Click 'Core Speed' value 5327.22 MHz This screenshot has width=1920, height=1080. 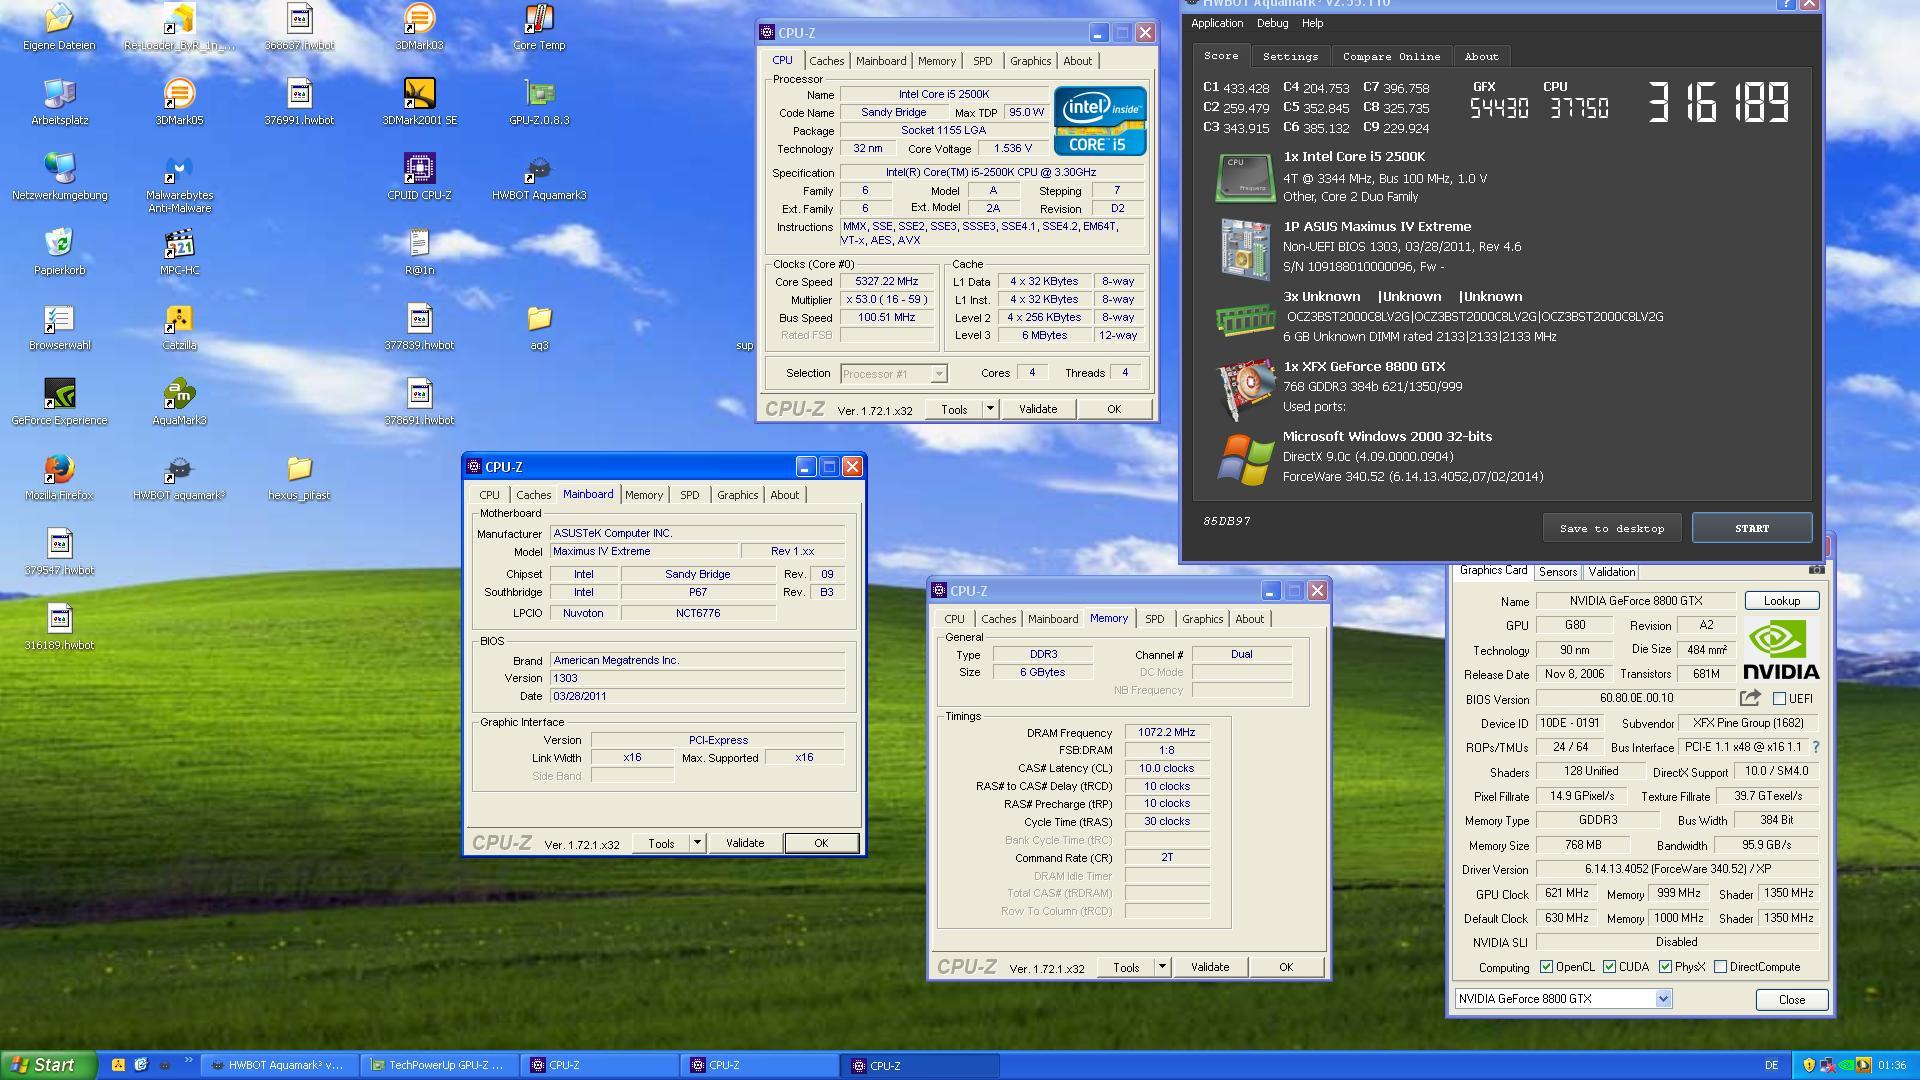click(x=886, y=282)
